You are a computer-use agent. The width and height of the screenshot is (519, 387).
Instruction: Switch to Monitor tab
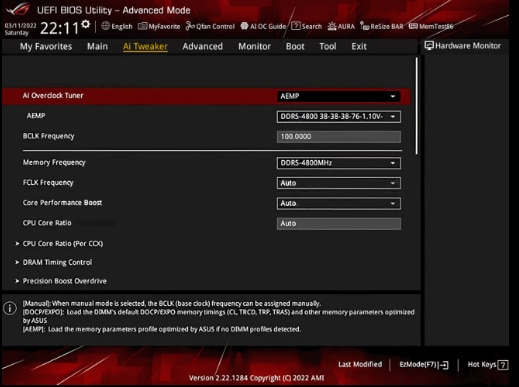[254, 46]
